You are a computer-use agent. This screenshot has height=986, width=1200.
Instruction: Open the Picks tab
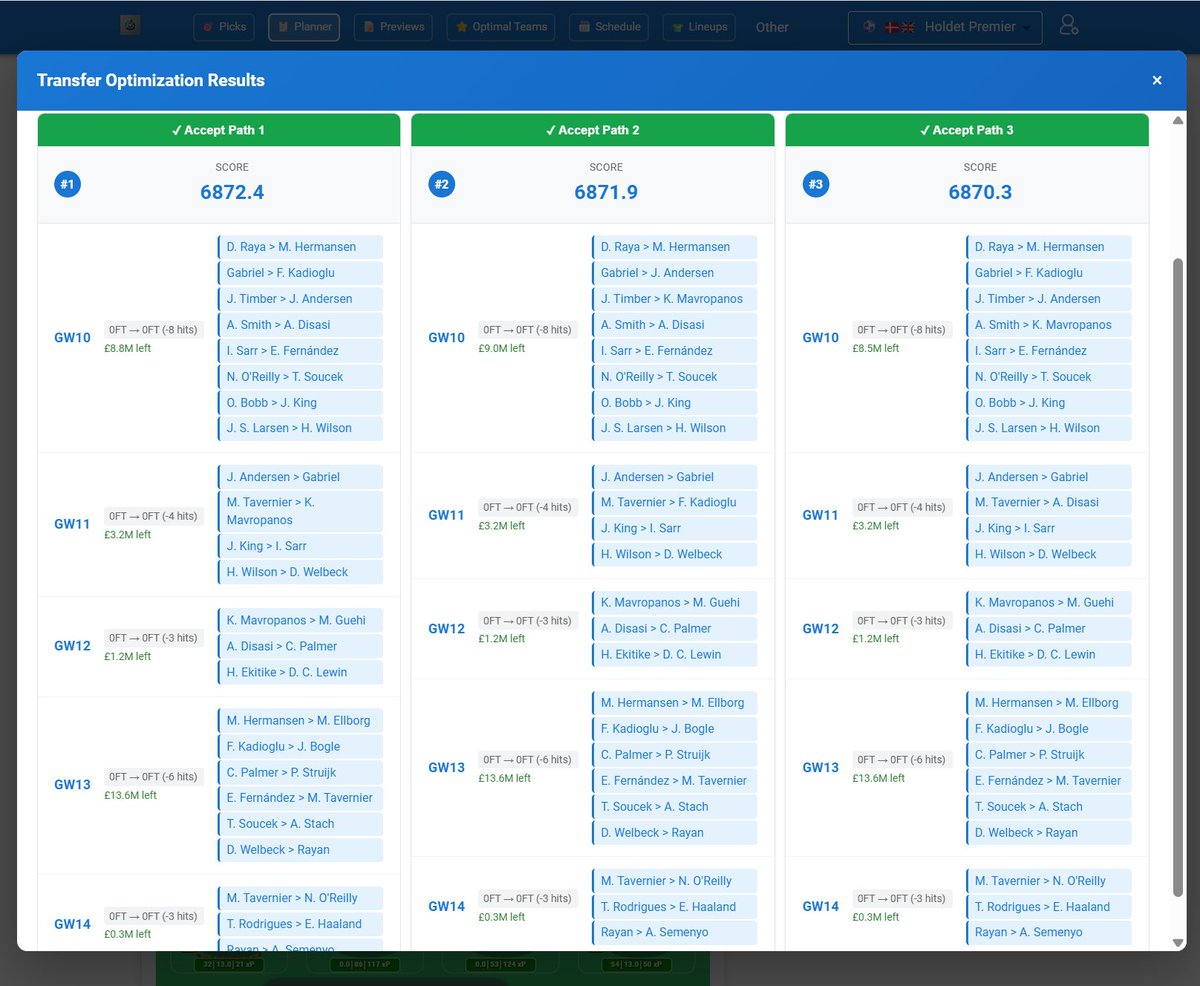pos(224,27)
